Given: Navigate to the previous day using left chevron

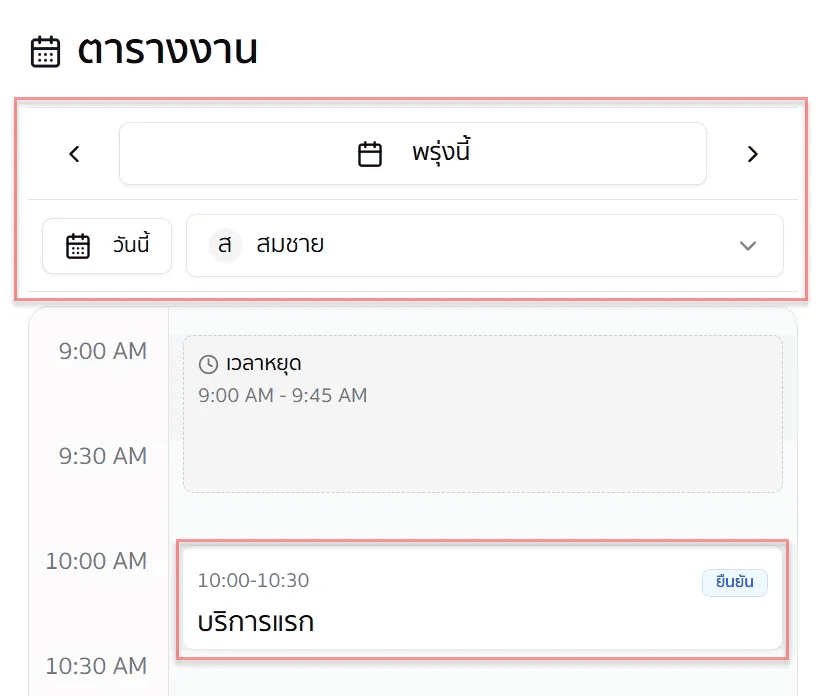Looking at the screenshot, I should pos(73,153).
